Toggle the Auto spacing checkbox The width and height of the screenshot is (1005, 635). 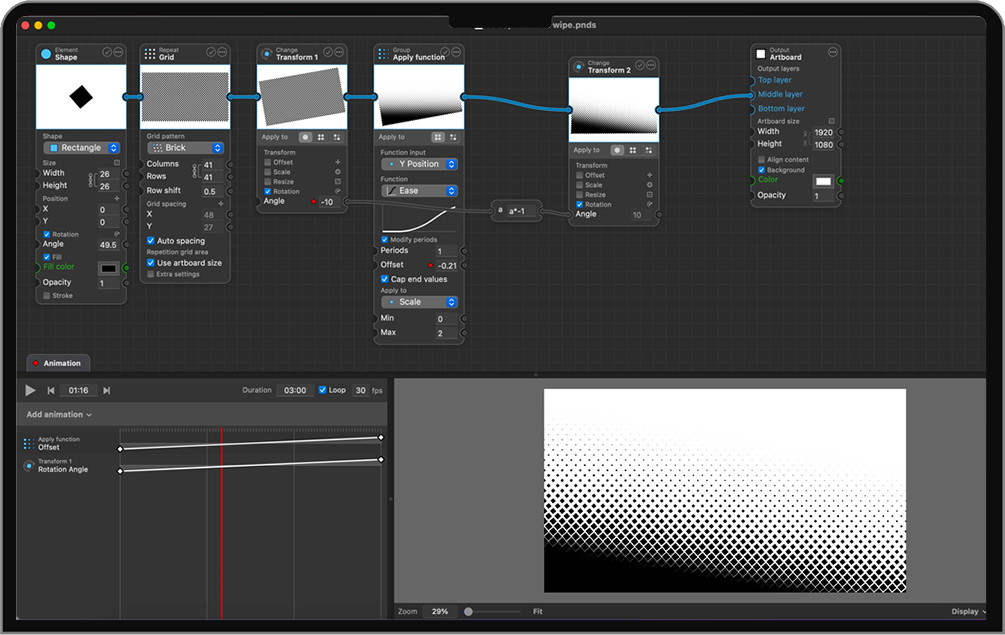[x=151, y=241]
